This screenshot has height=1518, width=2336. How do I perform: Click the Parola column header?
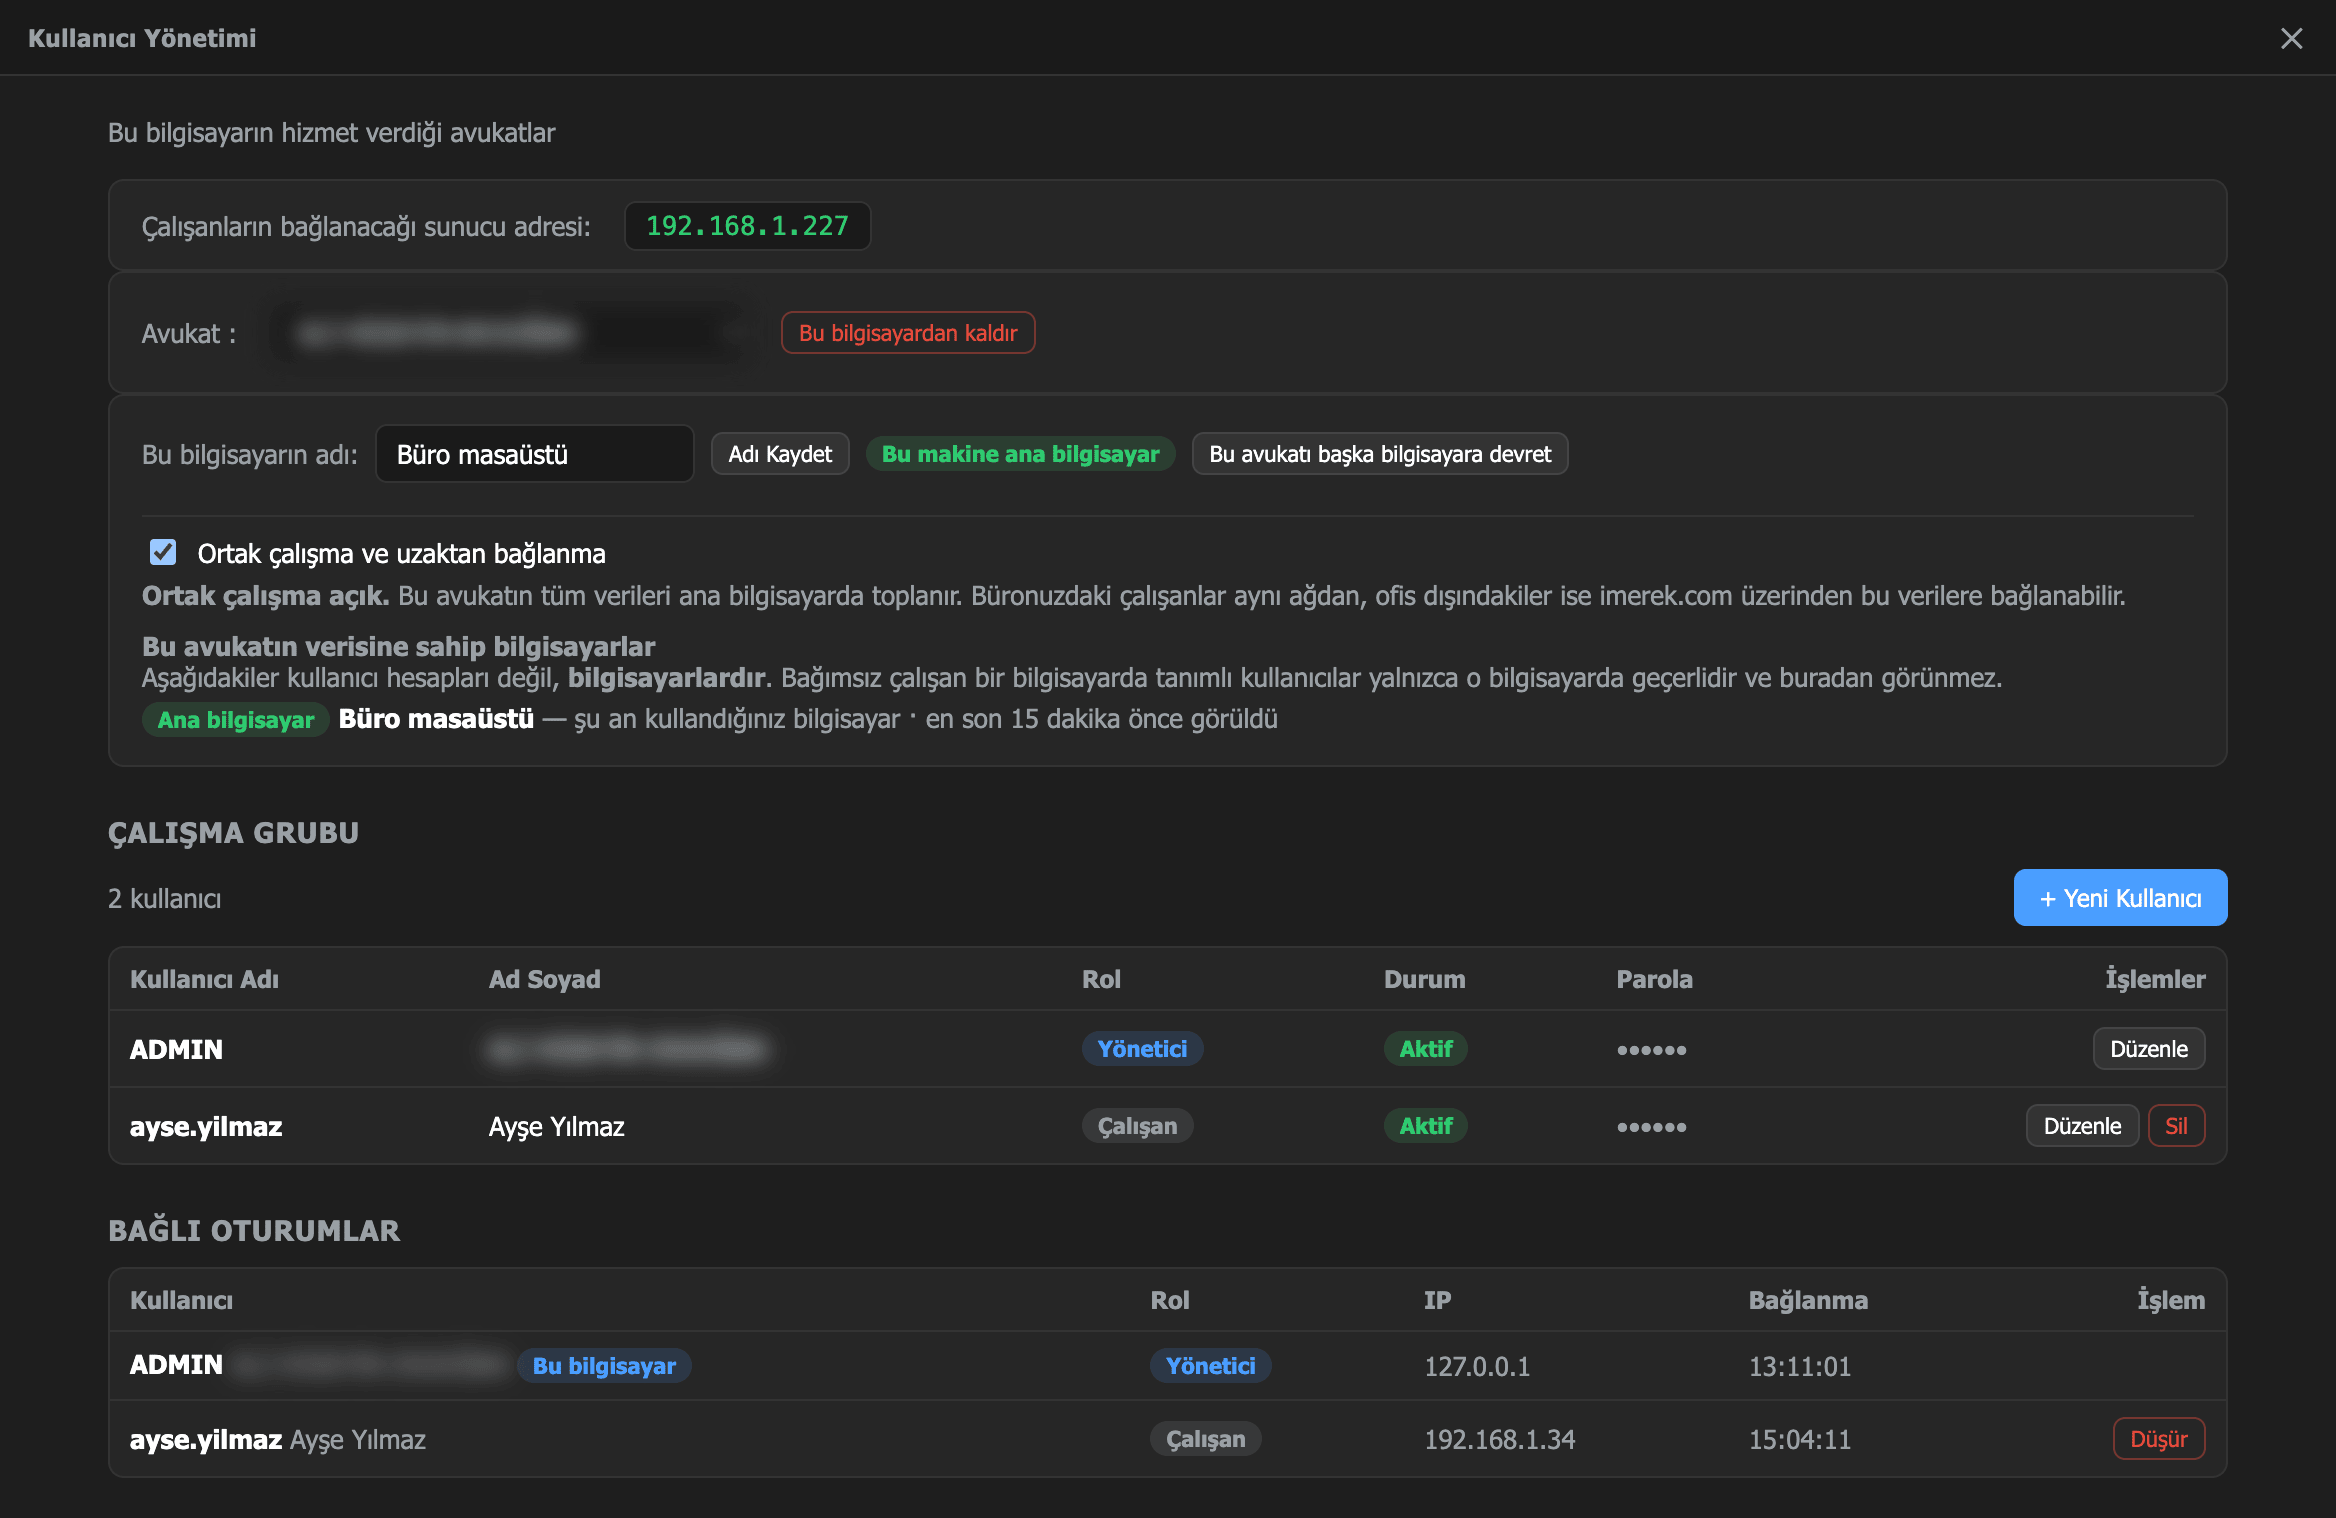(1654, 979)
